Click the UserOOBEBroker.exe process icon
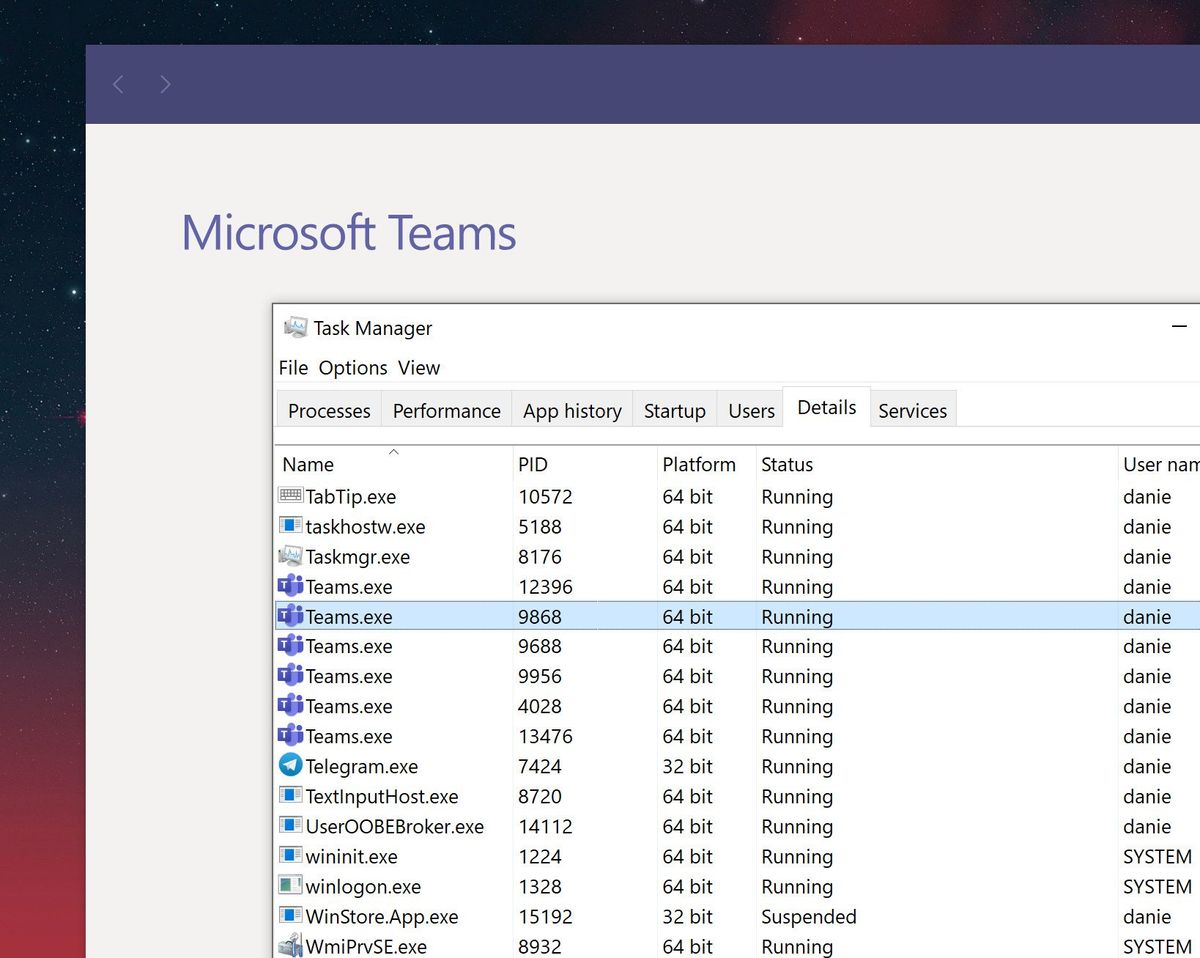The image size is (1200, 958). [290, 826]
